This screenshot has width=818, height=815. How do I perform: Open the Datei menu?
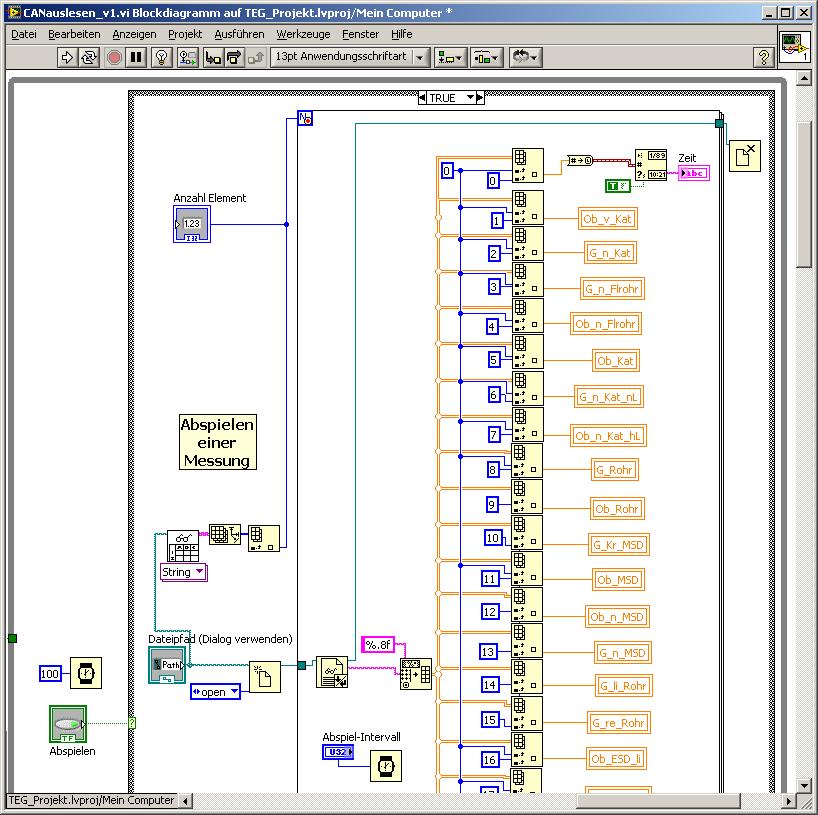coord(24,34)
